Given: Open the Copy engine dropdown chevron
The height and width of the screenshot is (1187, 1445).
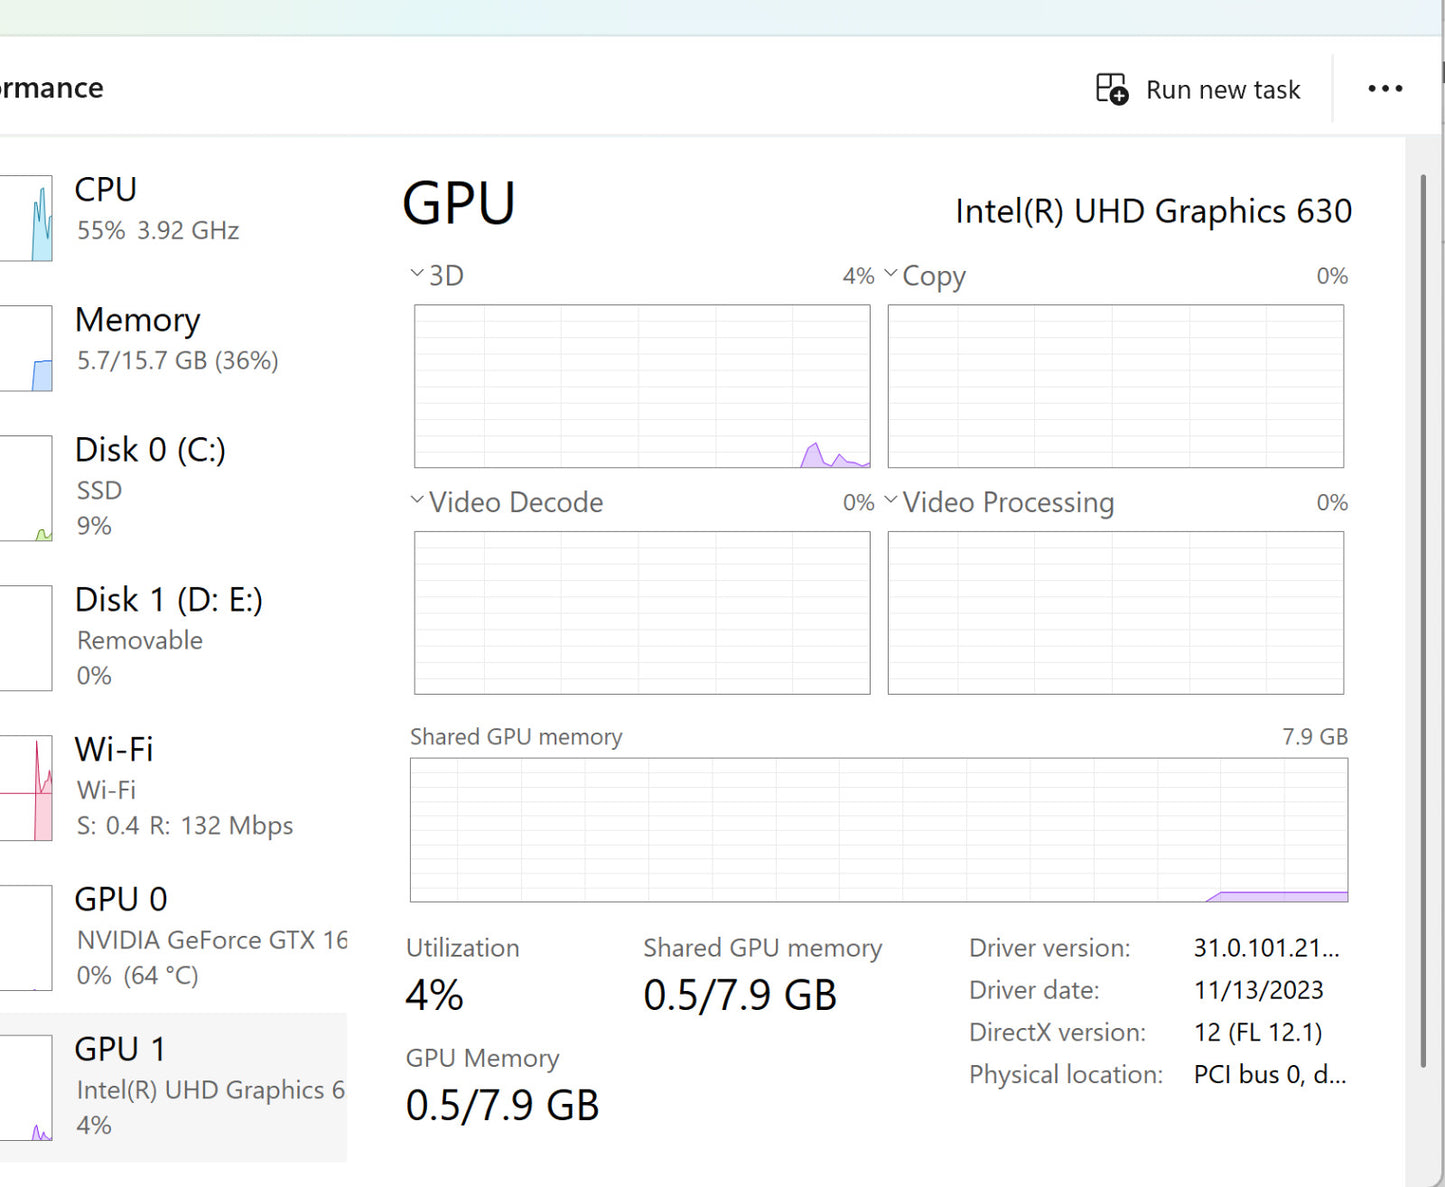Looking at the screenshot, I should pyautogui.click(x=891, y=274).
